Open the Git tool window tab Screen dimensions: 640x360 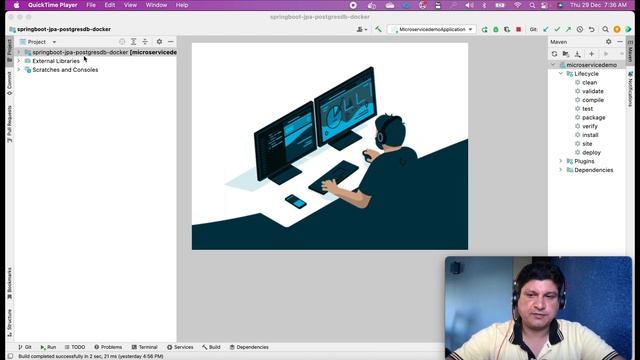(24, 347)
